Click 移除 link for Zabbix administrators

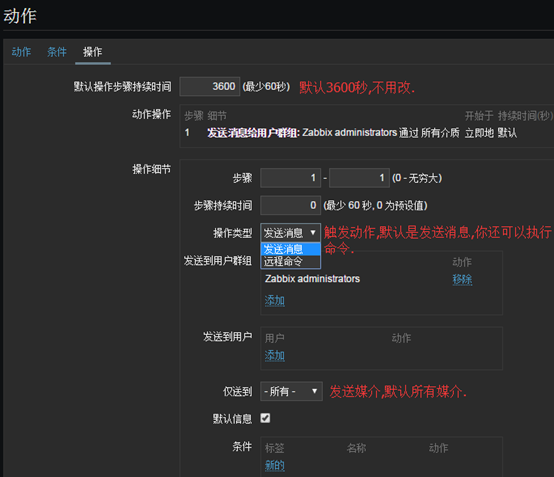click(462, 279)
